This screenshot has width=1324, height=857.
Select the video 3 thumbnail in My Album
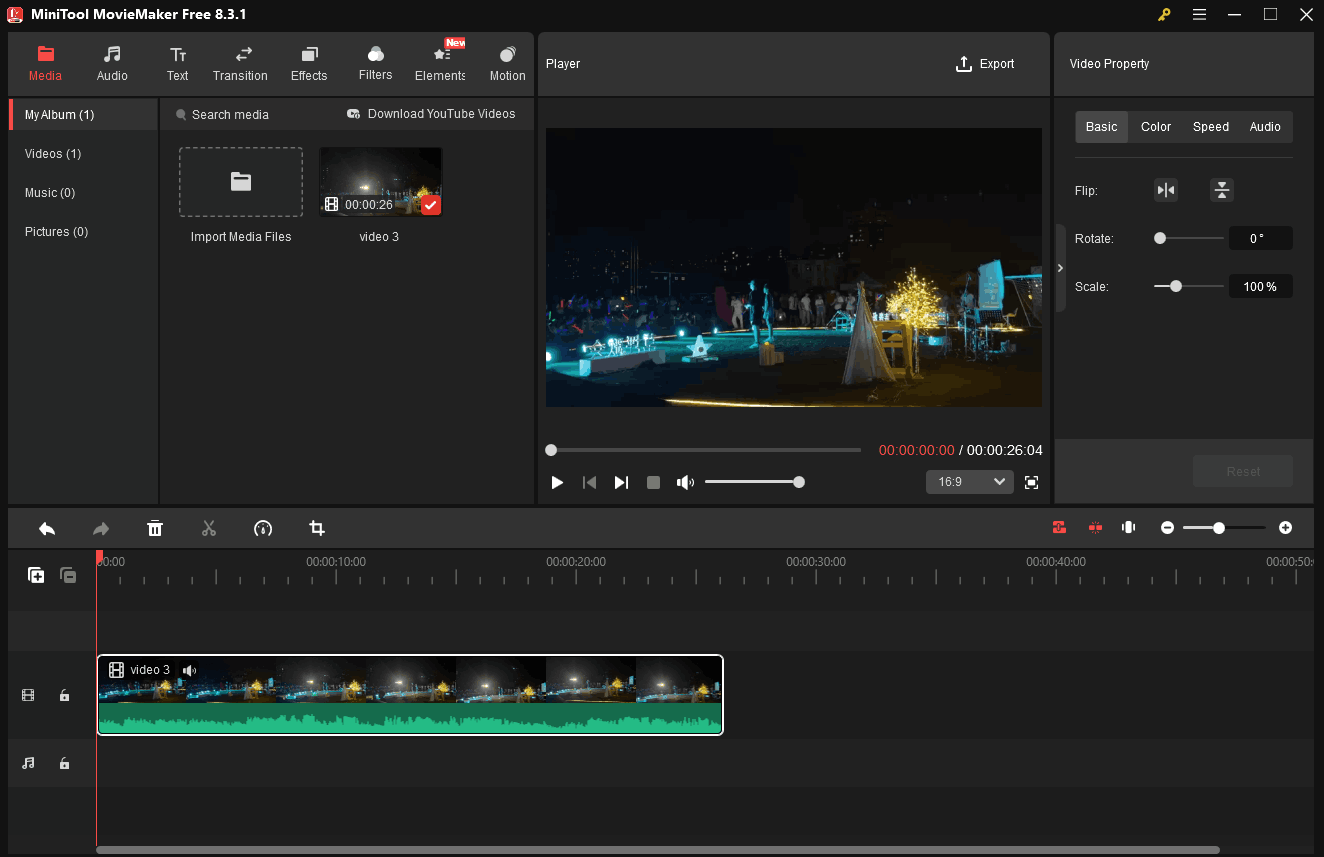tap(379, 181)
